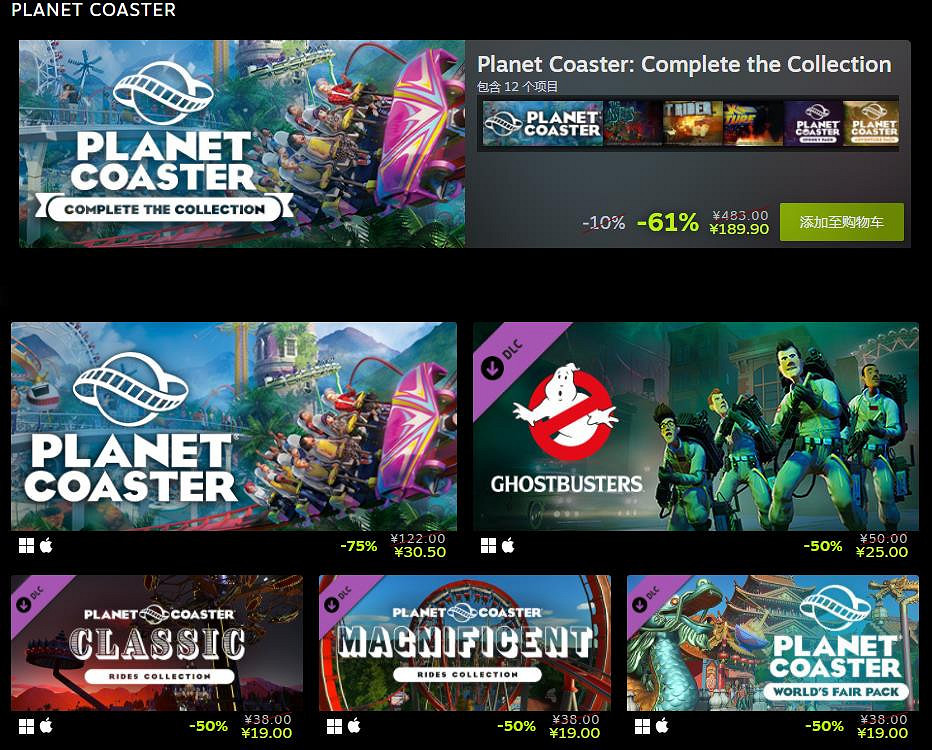Select the Adventure Pack bundle thumbnail

pos(871,124)
